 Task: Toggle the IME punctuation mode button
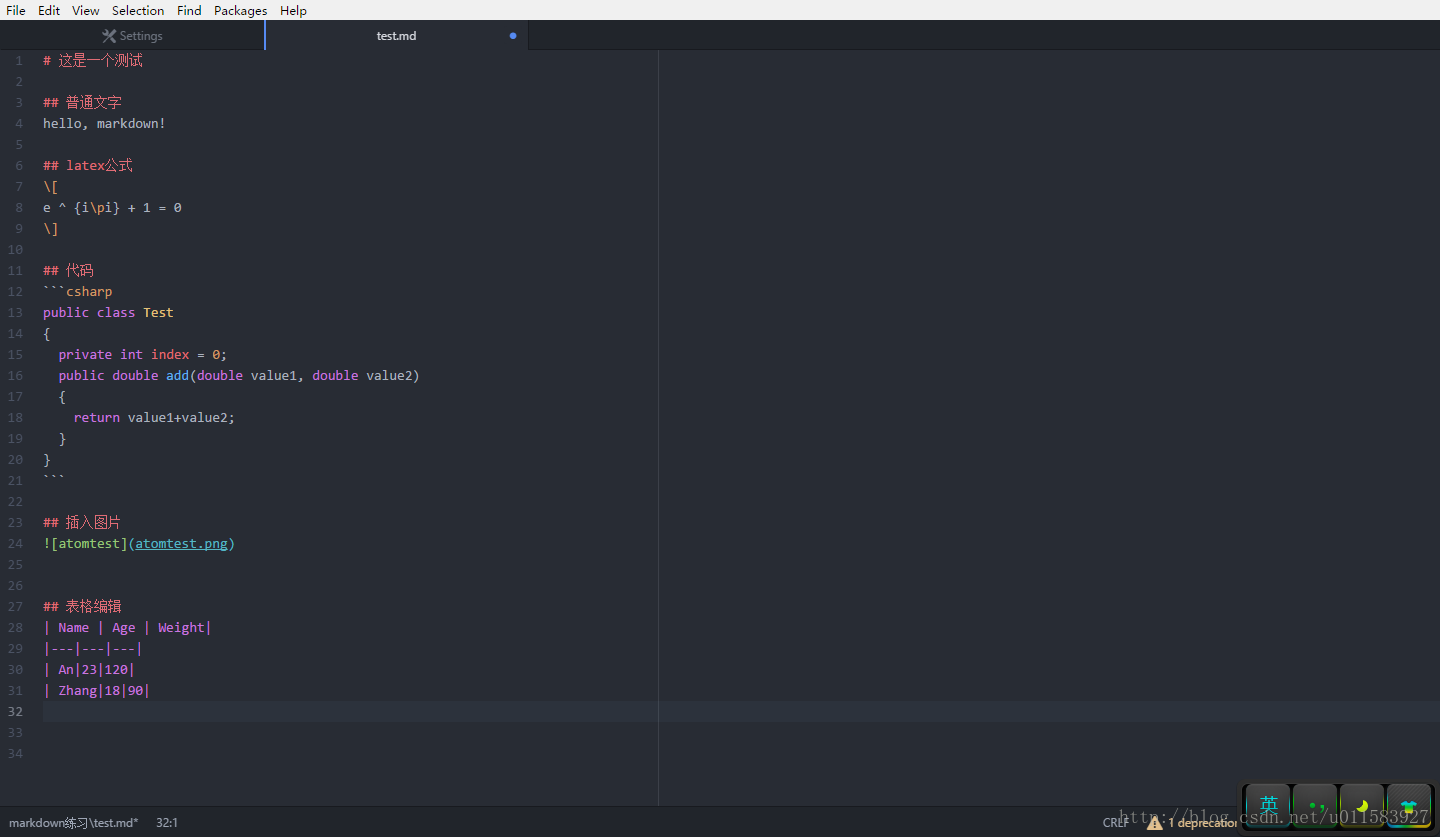pos(1315,805)
